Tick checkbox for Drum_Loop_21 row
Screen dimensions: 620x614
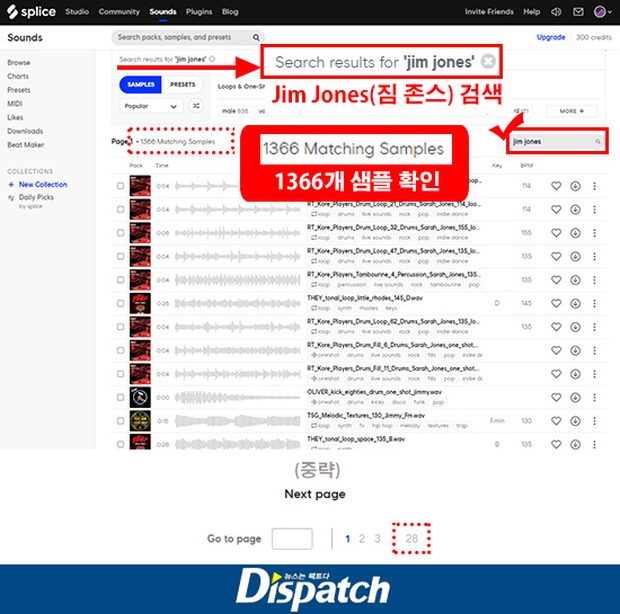[121, 209]
